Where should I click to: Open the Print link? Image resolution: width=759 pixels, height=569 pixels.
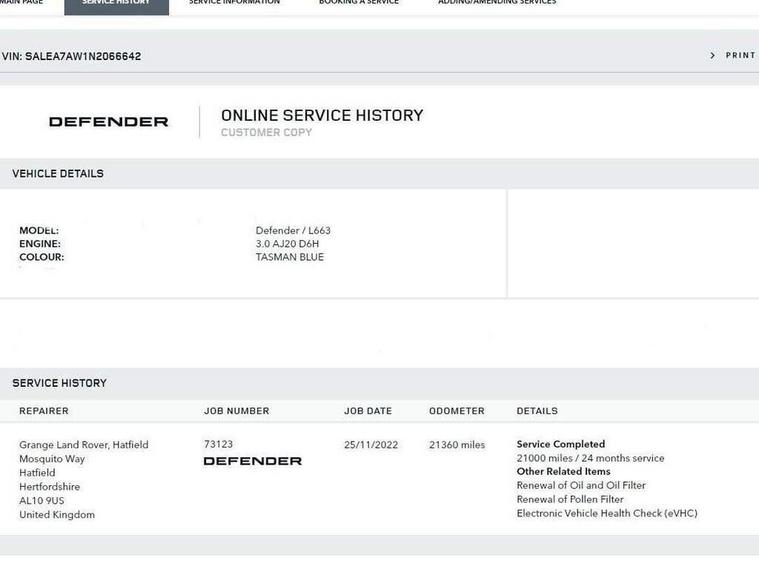pos(740,56)
